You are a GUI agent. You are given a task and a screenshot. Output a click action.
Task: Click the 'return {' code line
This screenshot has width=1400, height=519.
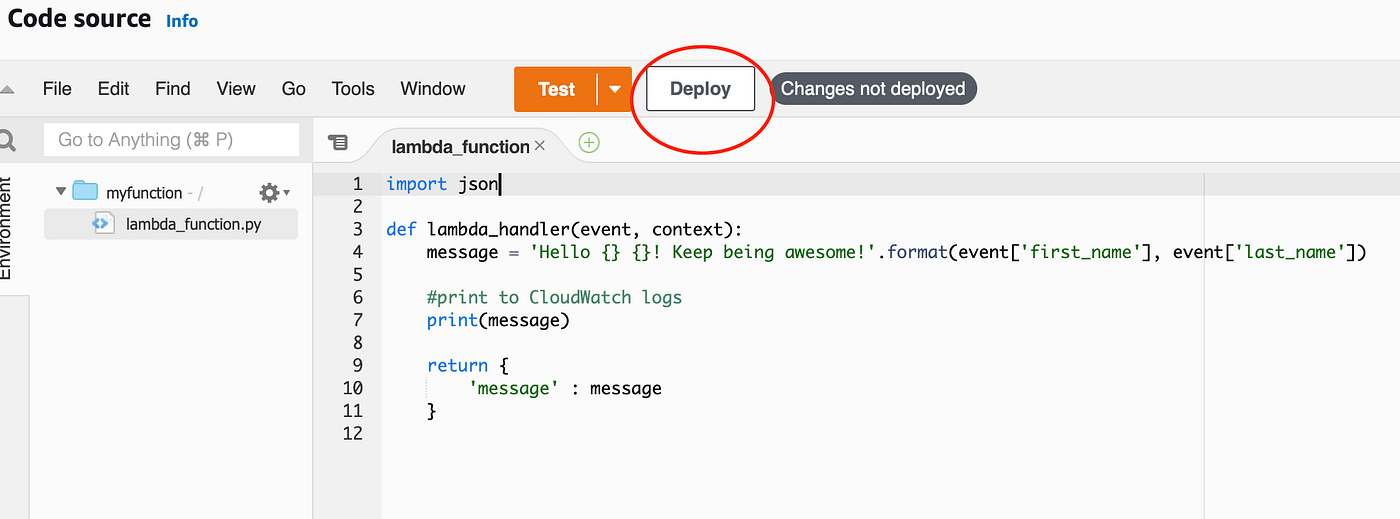pyautogui.click(x=468, y=365)
